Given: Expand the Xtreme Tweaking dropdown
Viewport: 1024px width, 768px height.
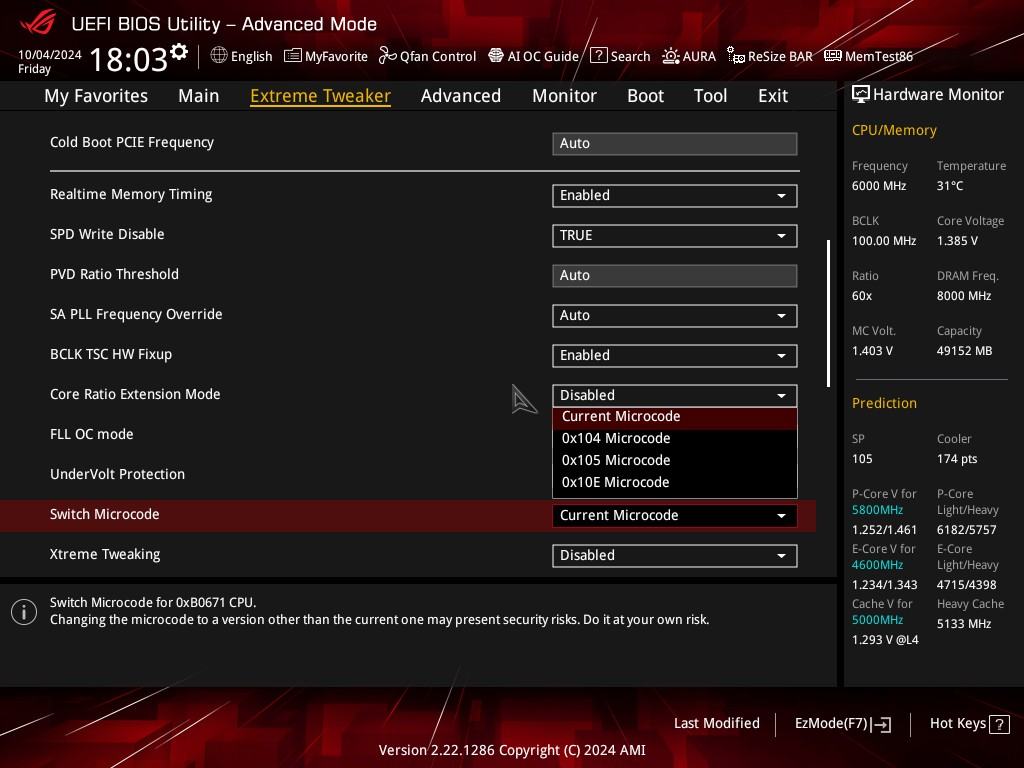Looking at the screenshot, I should 675,556.
